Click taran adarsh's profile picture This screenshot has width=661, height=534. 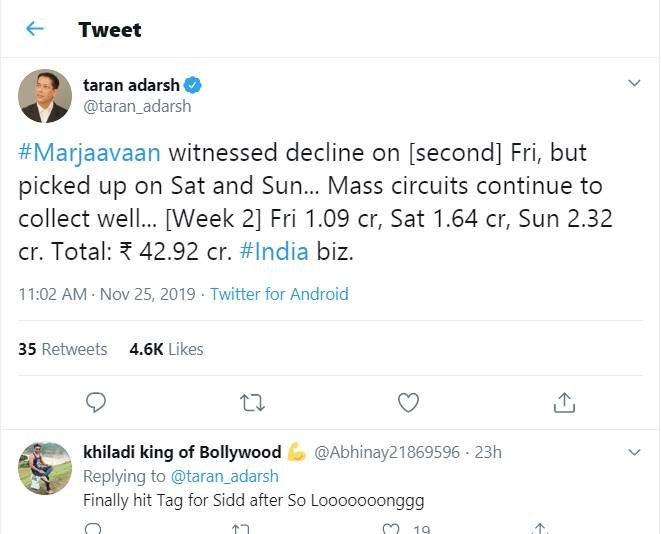[45, 96]
